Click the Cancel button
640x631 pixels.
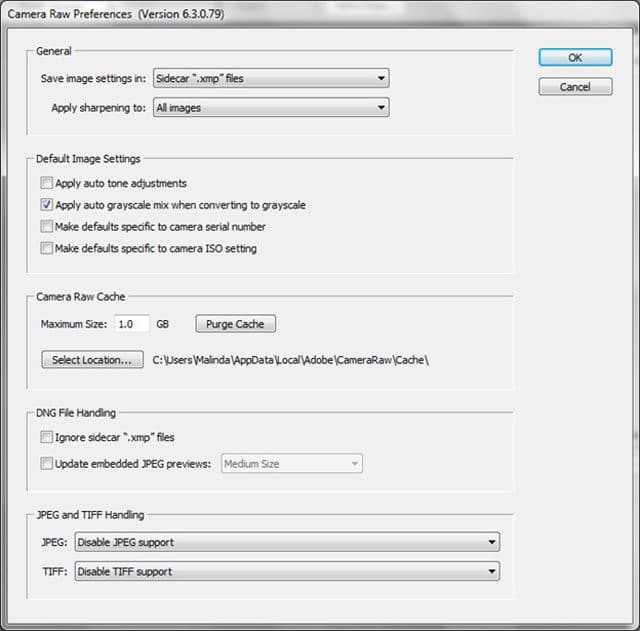click(x=575, y=87)
